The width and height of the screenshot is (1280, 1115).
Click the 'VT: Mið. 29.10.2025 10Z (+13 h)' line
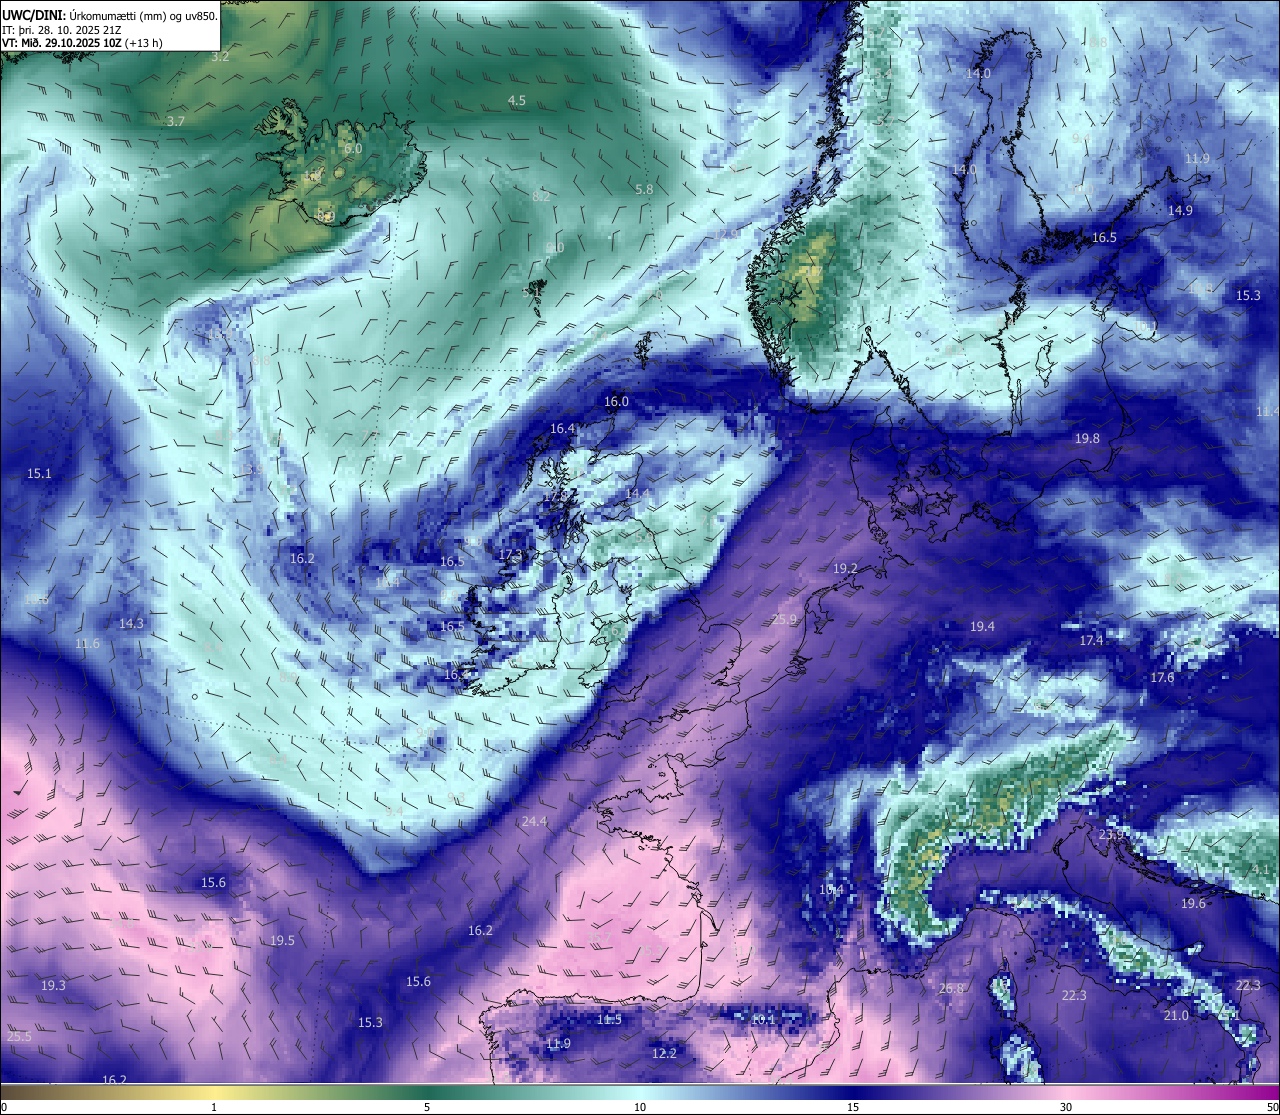[x=82, y=43]
